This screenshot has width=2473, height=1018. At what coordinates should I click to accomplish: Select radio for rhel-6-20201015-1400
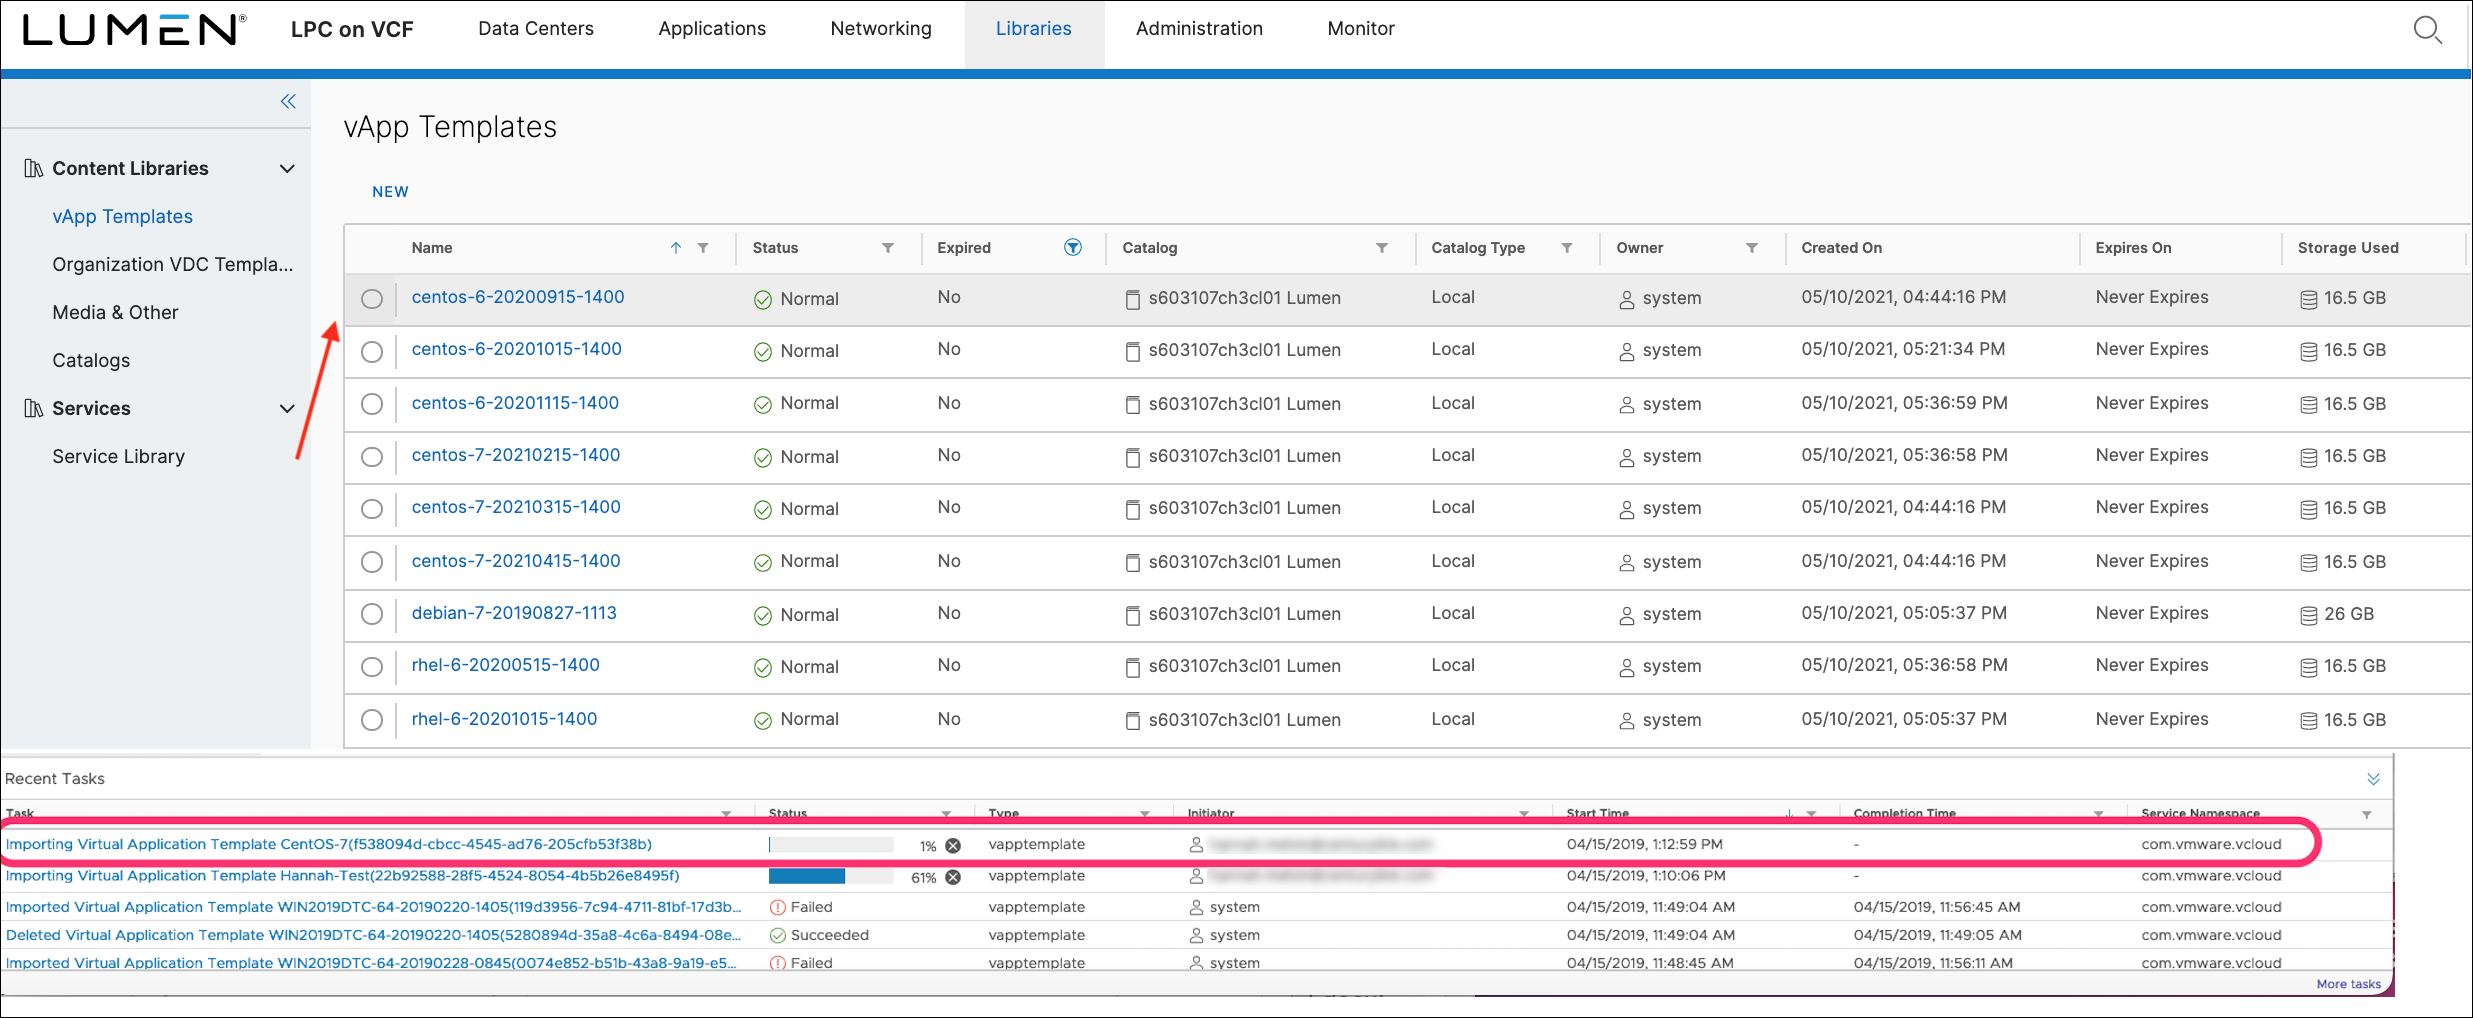[372, 720]
